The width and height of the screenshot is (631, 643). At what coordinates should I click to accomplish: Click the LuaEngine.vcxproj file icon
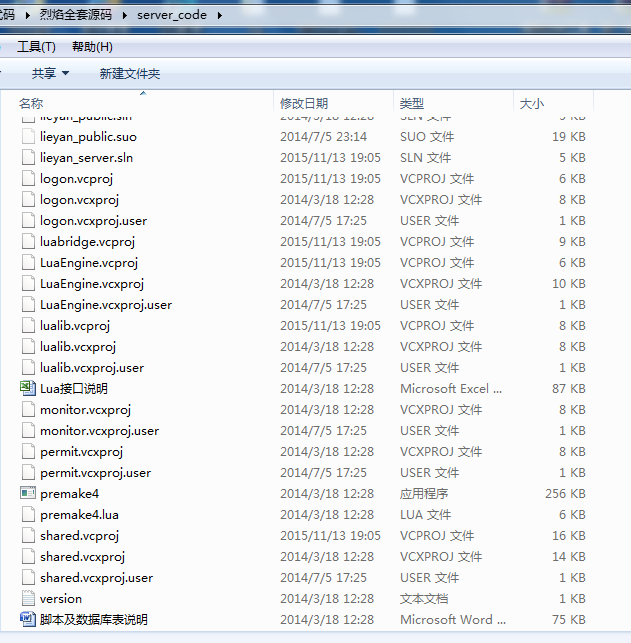(x=28, y=283)
